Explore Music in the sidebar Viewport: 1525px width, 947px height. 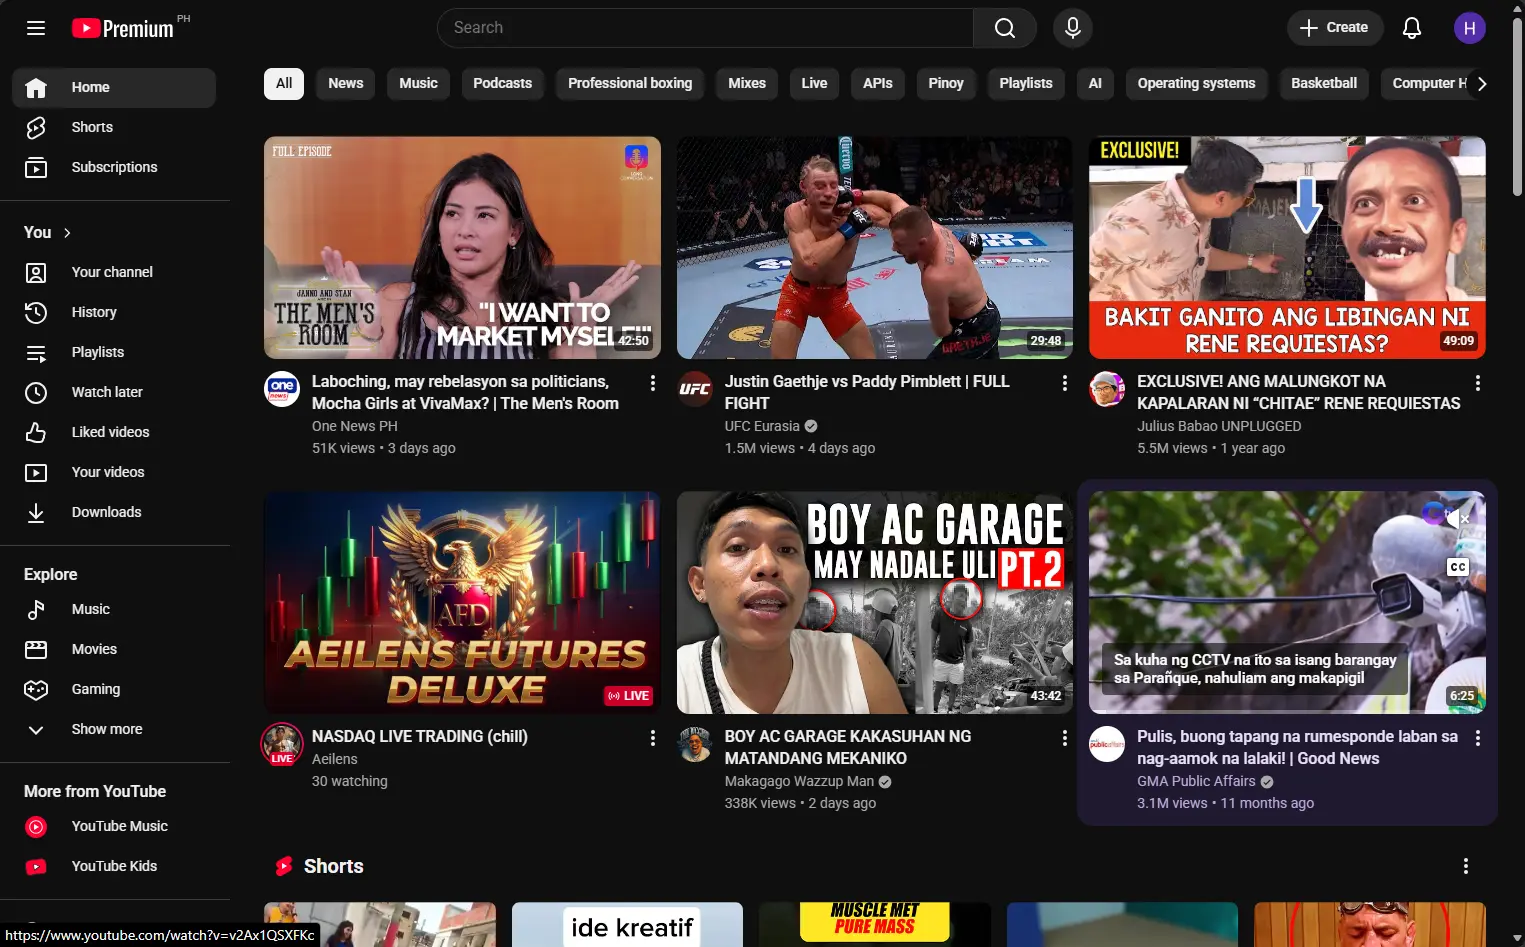pos(114,610)
